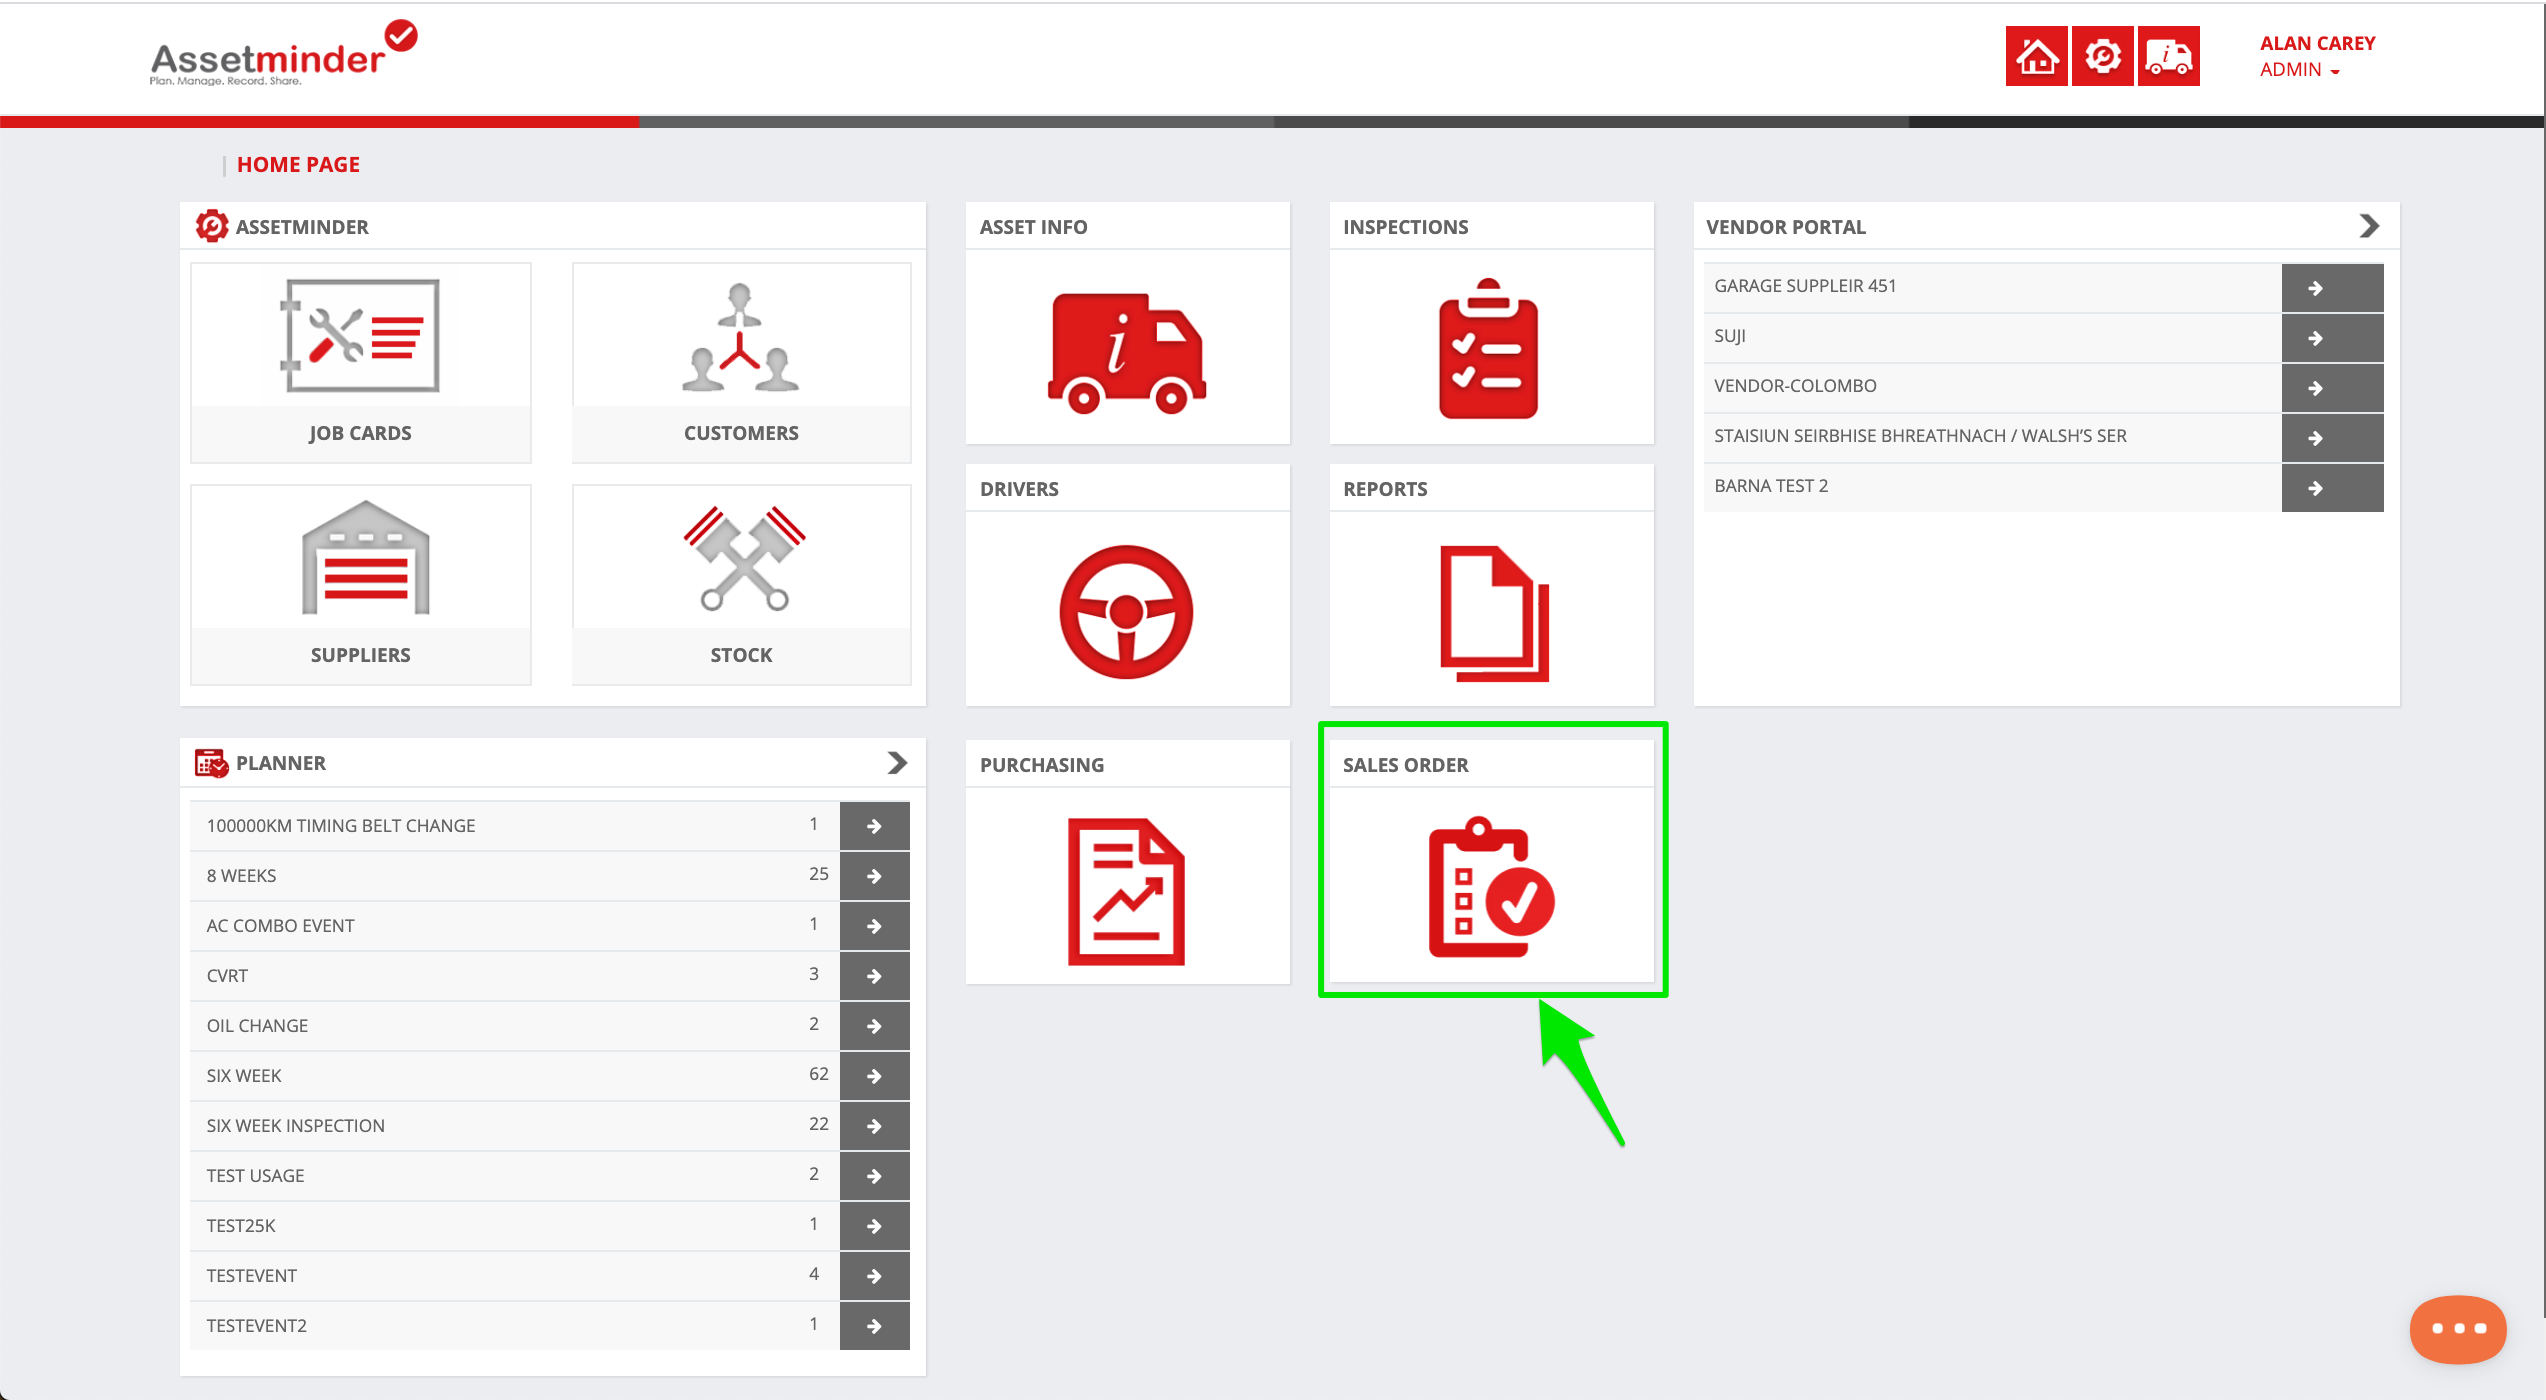2546x1400 pixels.
Task: Select 'OIL CHANGE' planner text
Action: (x=257, y=1026)
